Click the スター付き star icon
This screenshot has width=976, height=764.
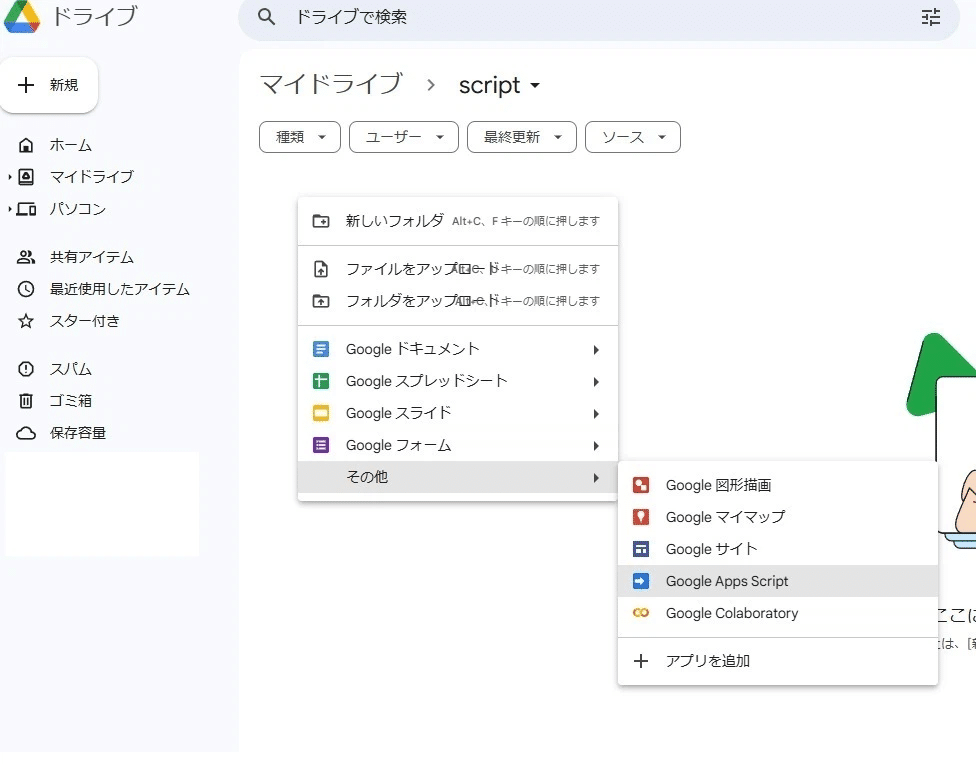click(x=26, y=321)
